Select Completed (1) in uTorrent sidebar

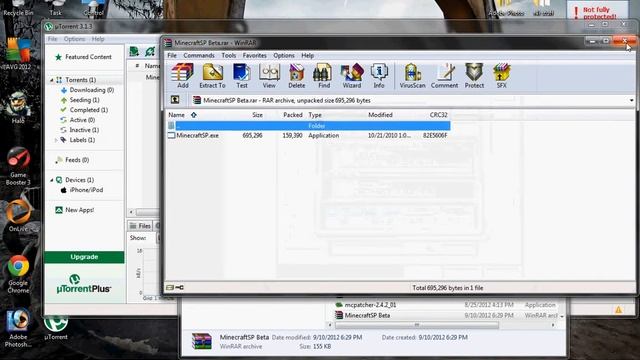click(84, 110)
